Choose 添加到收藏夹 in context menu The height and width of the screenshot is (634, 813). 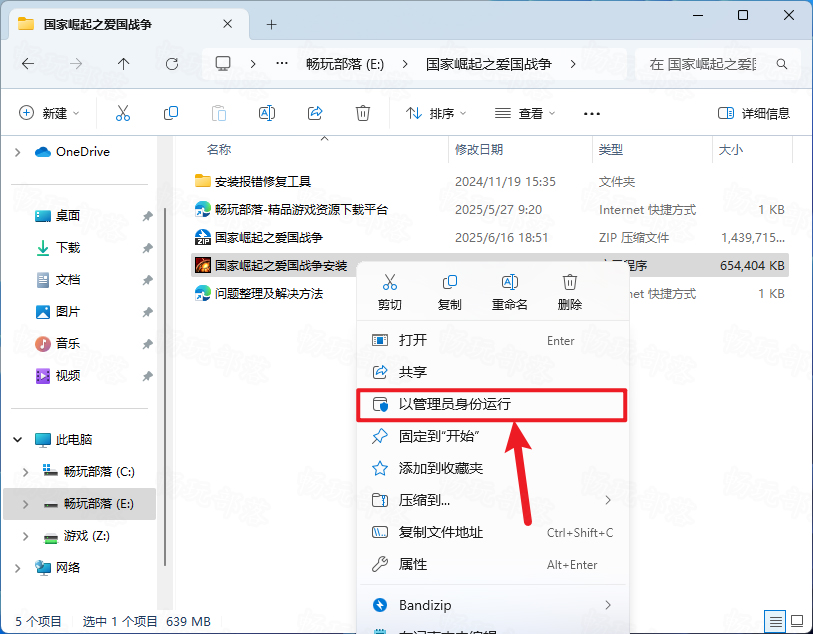click(x=493, y=468)
